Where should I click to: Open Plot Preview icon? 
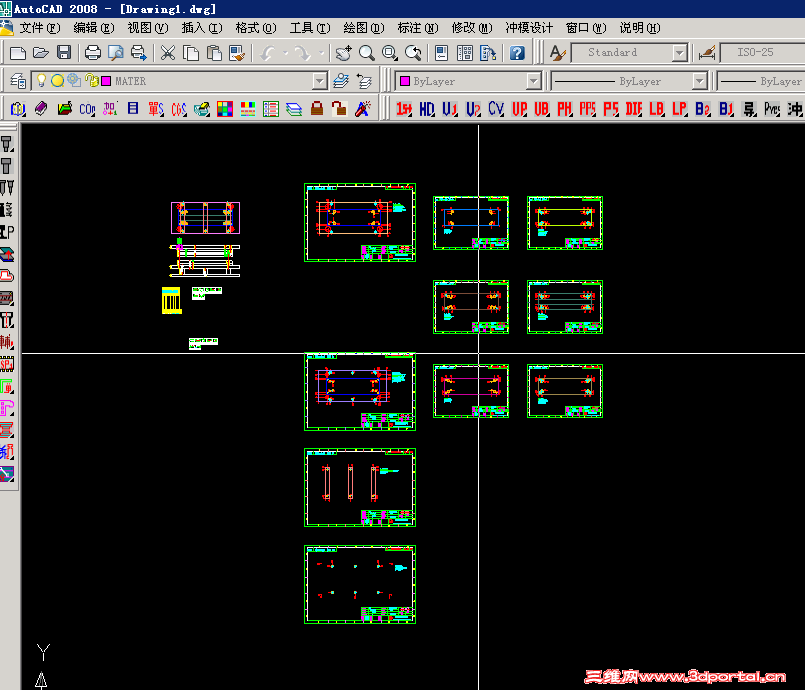click(116, 53)
